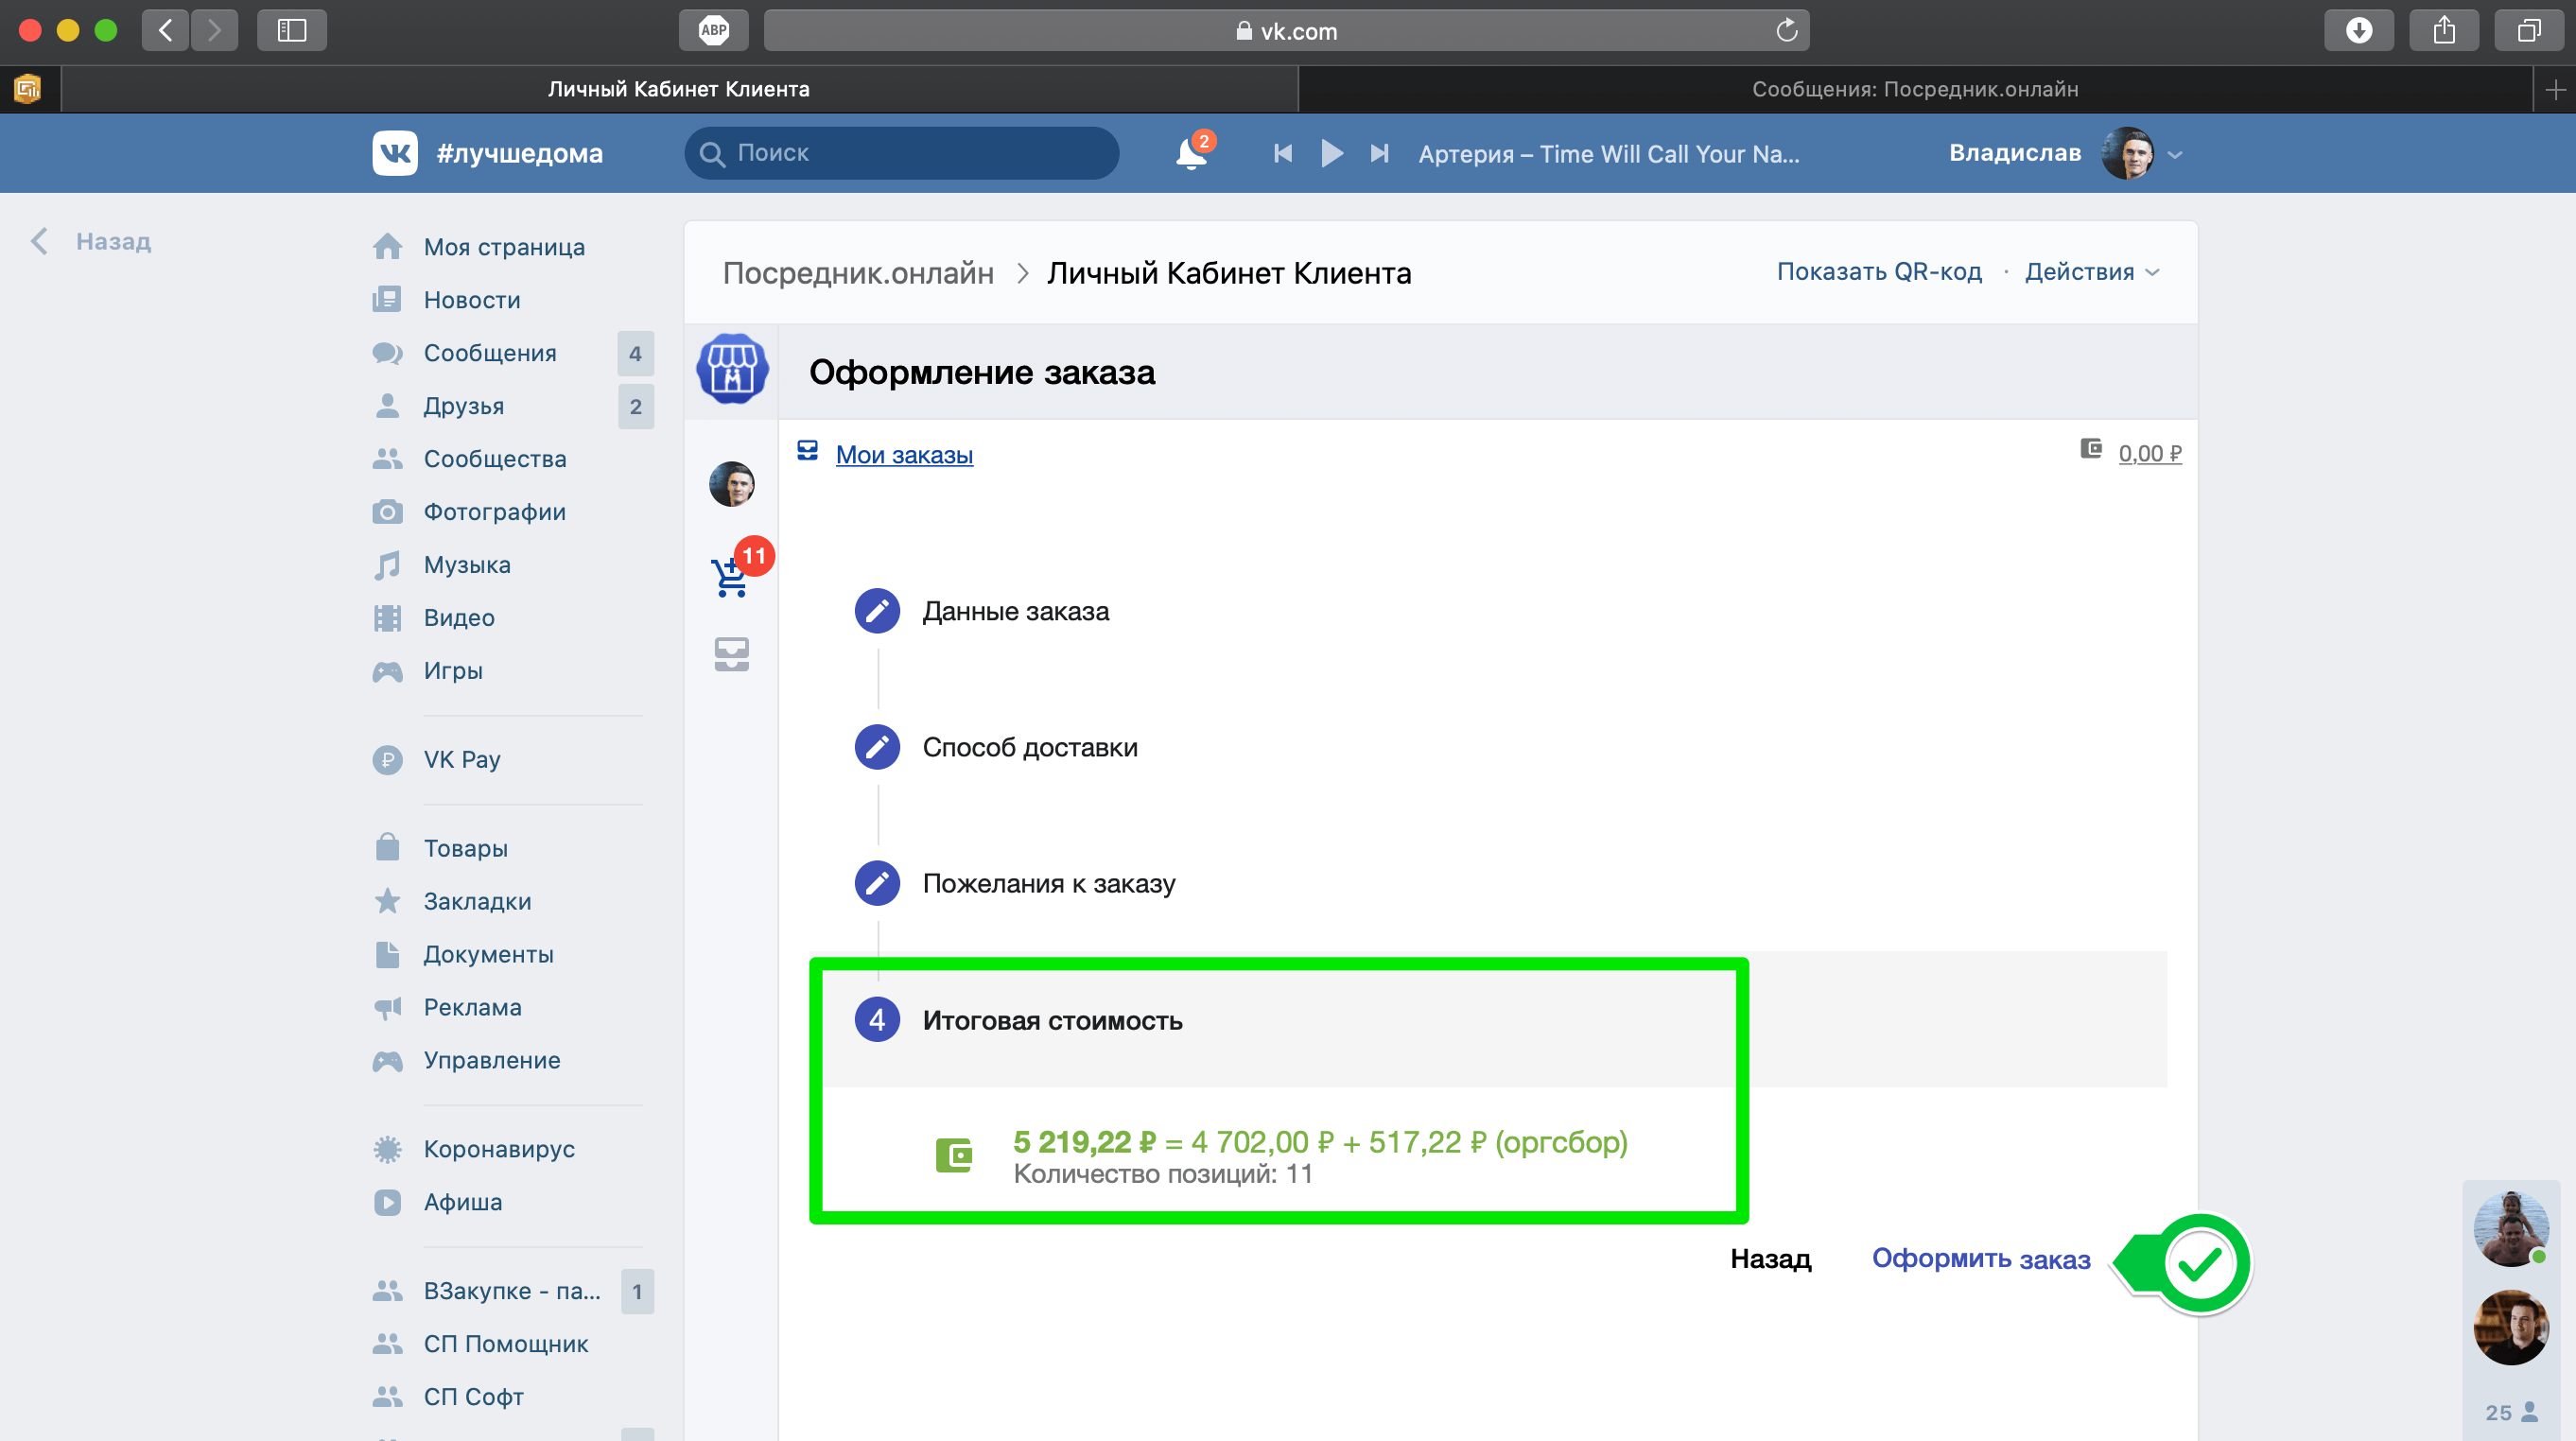Image resolution: width=2576 pixels, height=1441 pixels.
Task: Open the orders inbox tray icon in the side strip
Action: click(732, 654)
